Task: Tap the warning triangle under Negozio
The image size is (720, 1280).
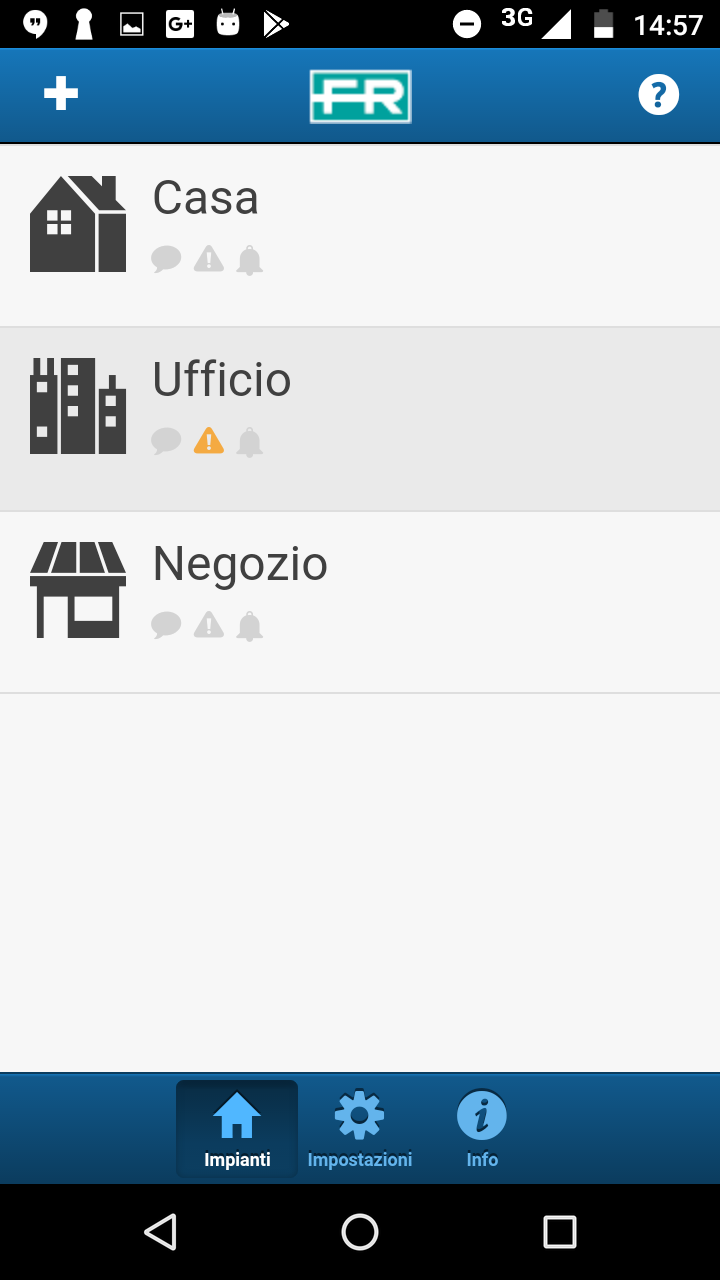Action: (x=208, y=625)
